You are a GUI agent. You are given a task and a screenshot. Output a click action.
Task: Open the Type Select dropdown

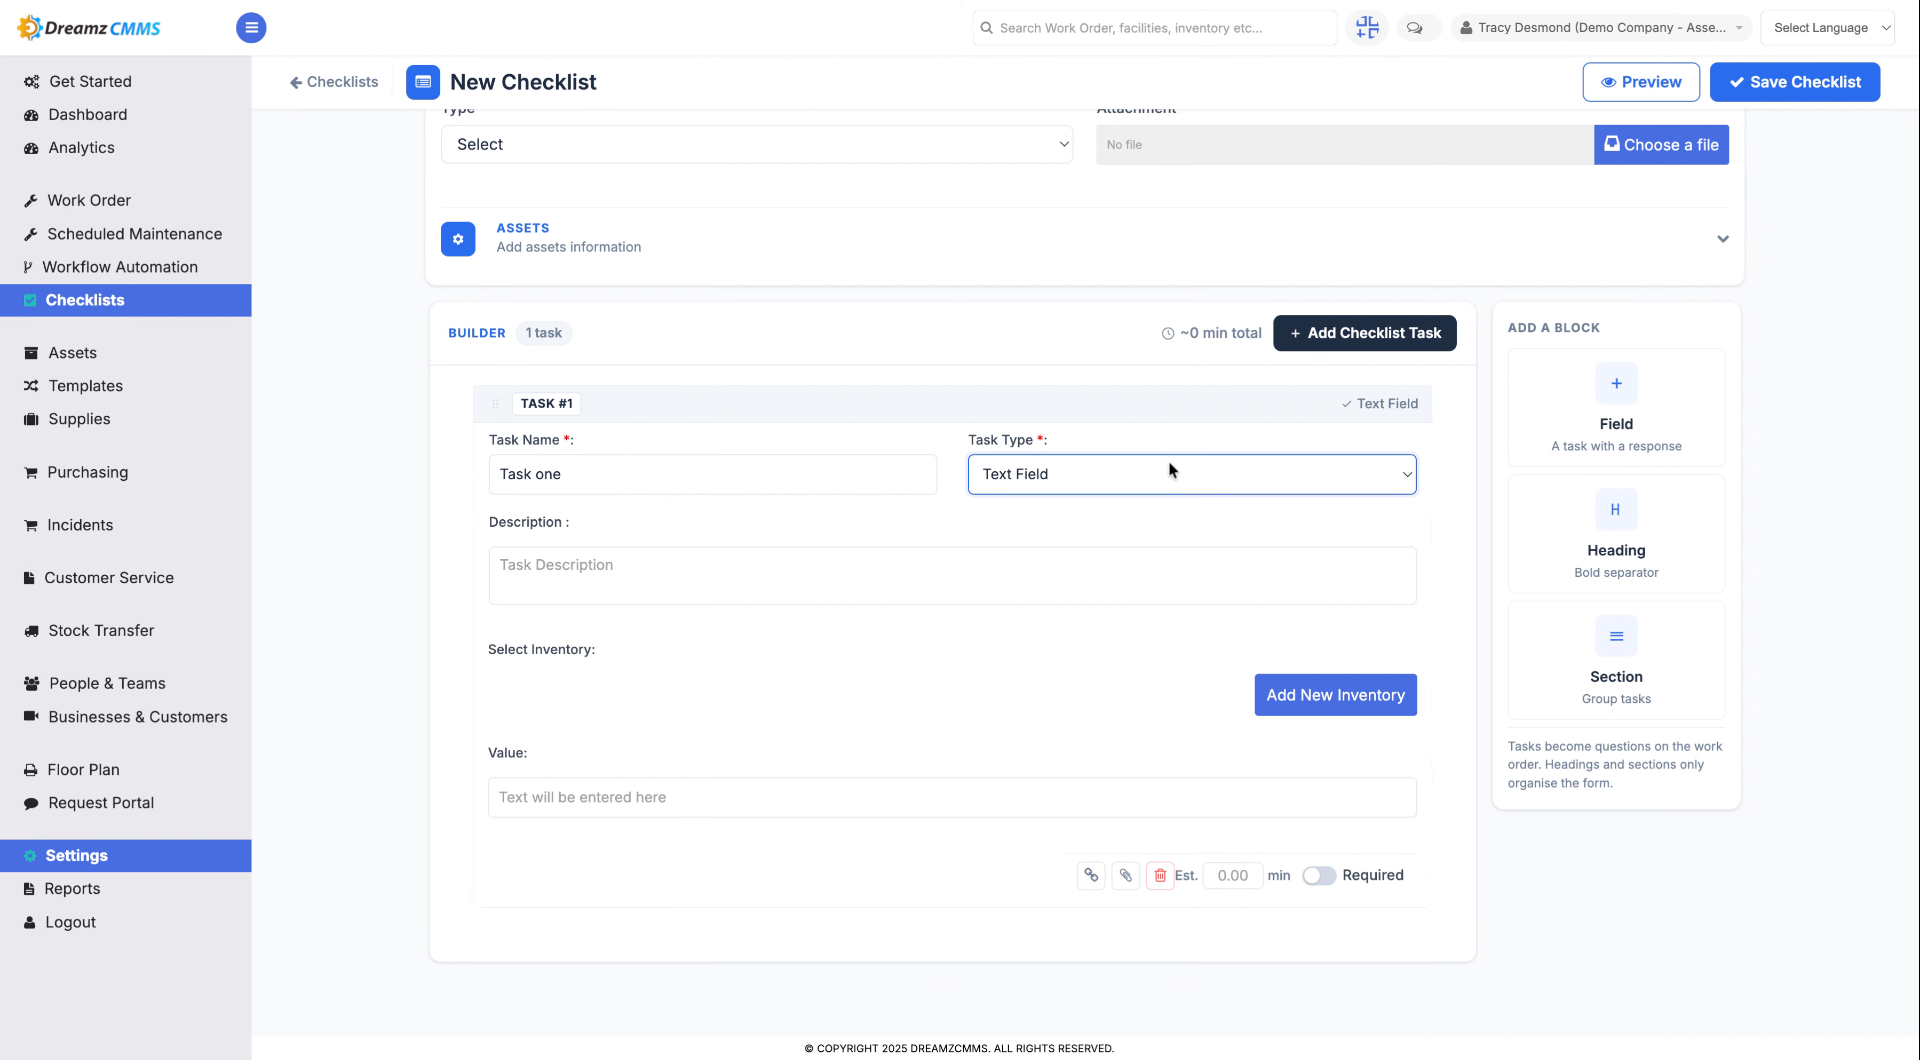757,144
